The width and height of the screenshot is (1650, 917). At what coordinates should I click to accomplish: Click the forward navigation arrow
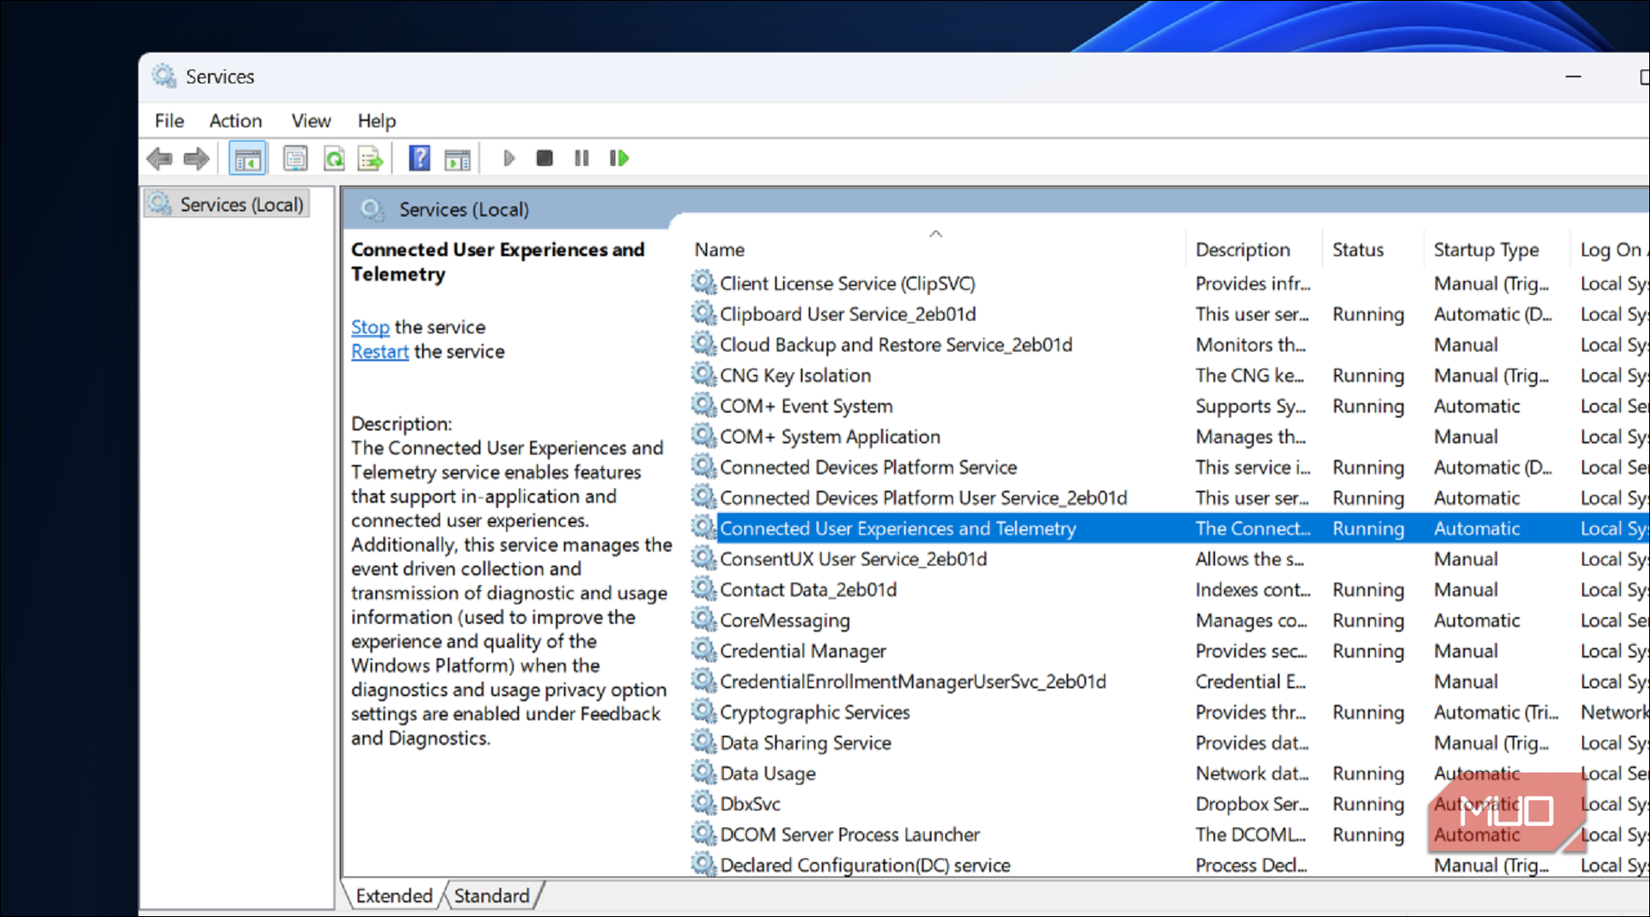pos(196,158)
